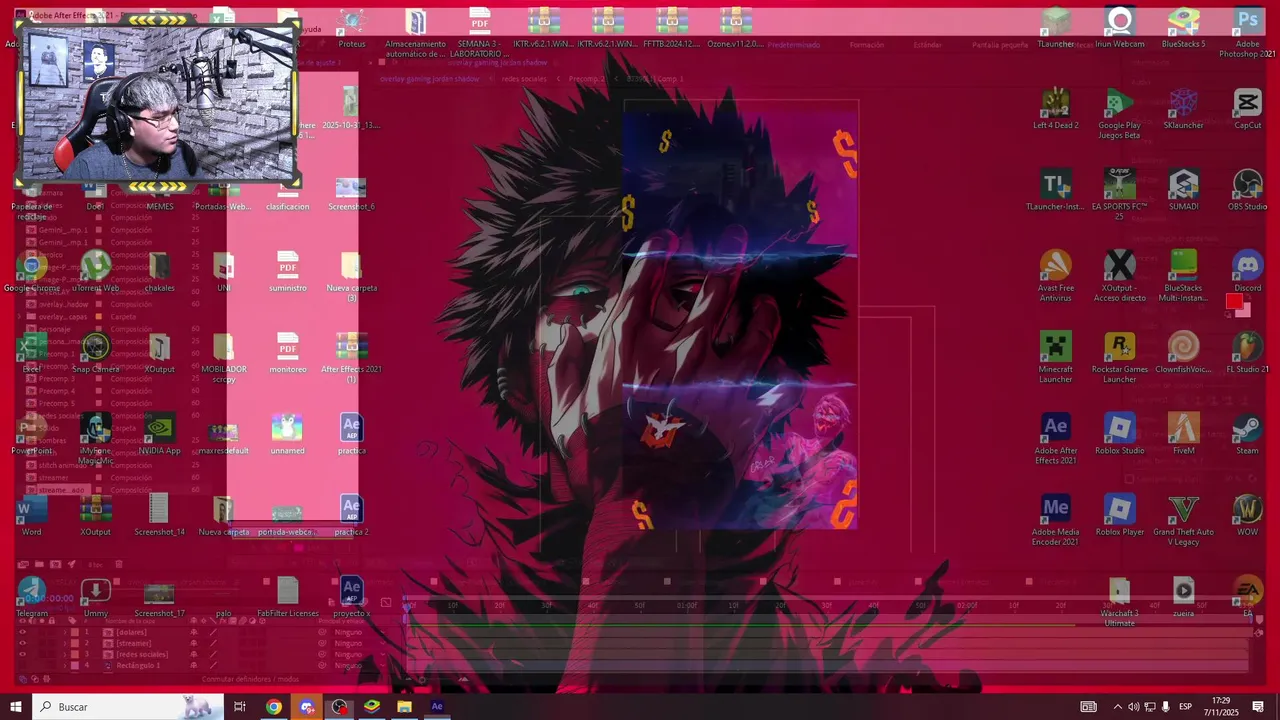This screenshot has height=720, width=1280.
Task: Select the Iriun Webcam desktop icon
Action: point(1119,28)
